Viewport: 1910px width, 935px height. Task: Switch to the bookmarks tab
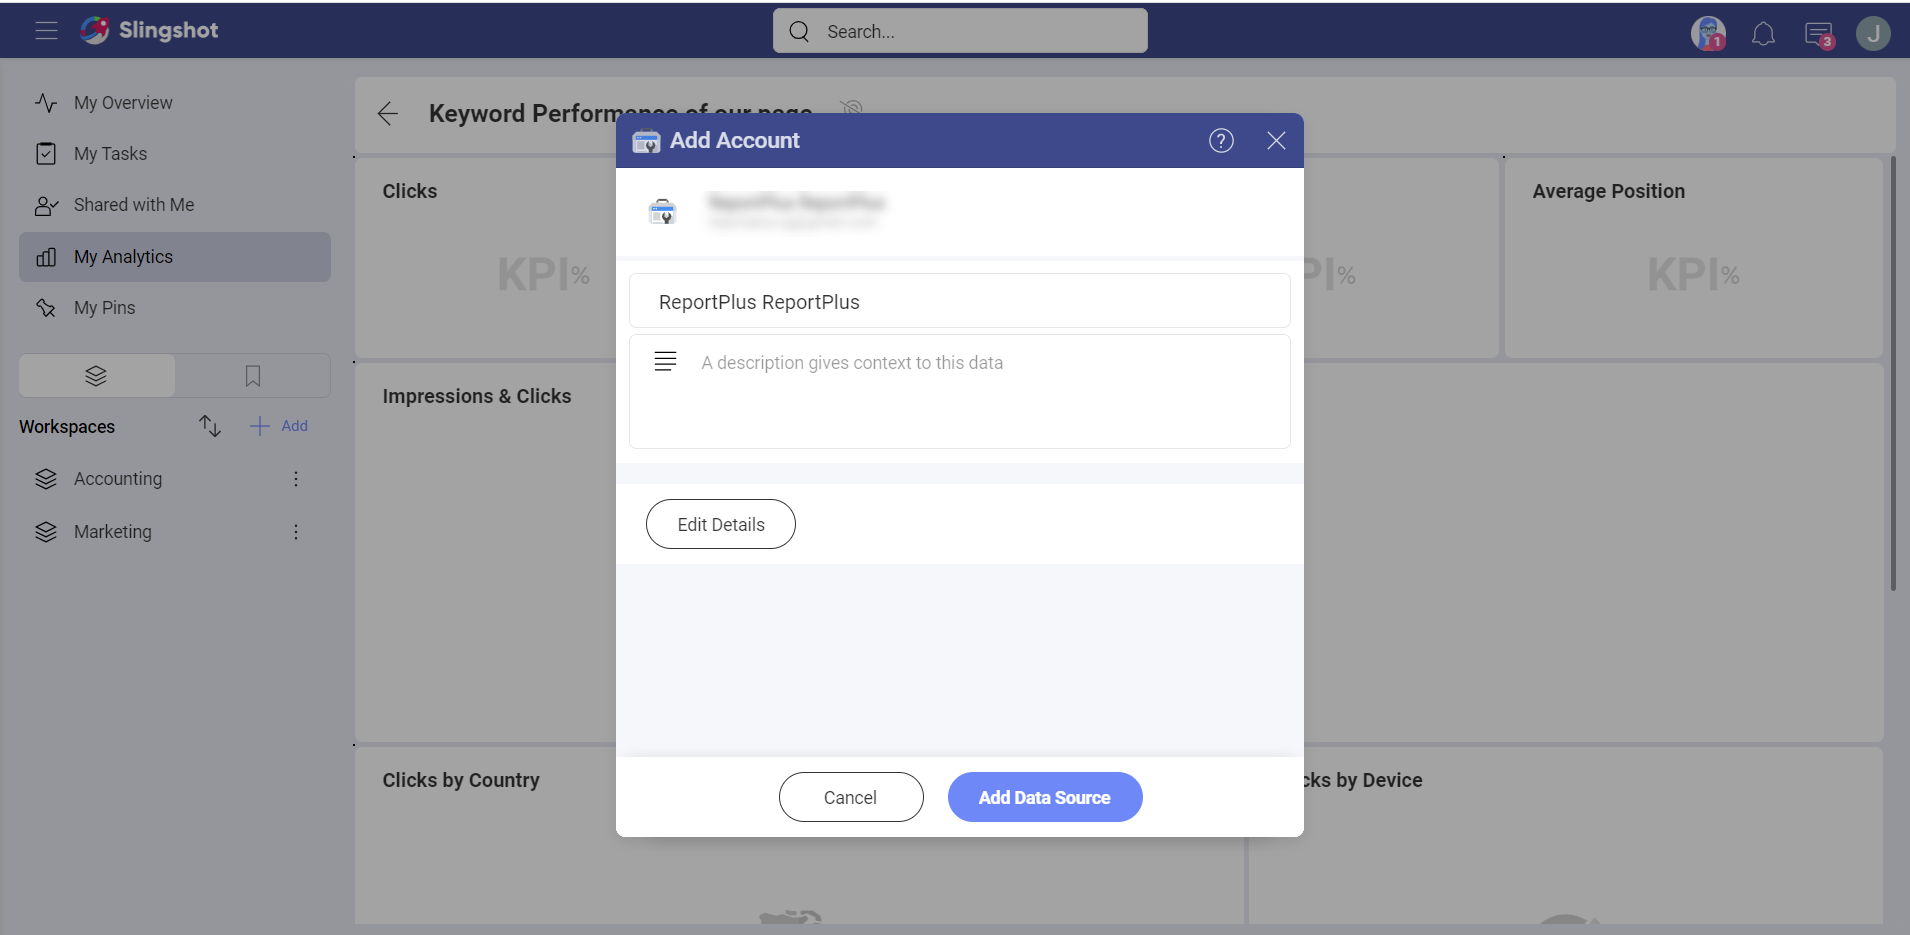253,376
